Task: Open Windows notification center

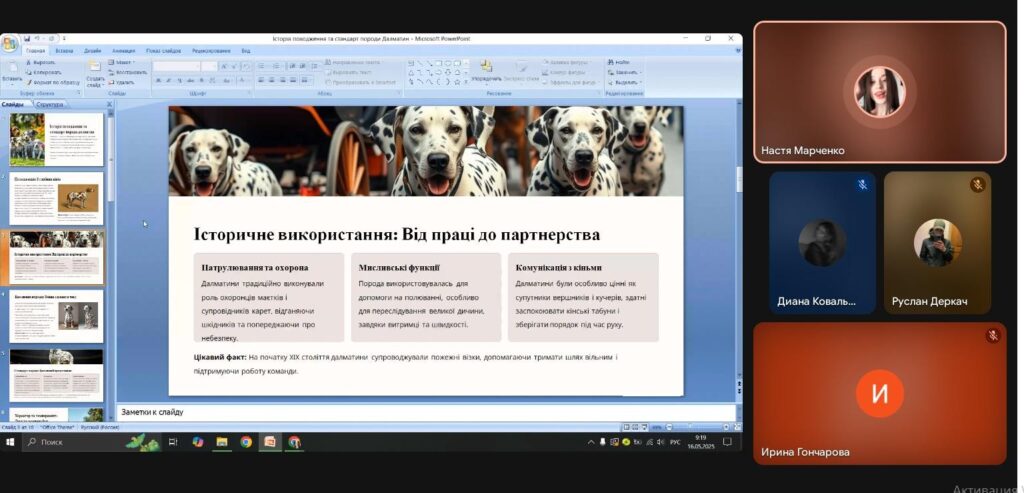Action: [727, 442]
